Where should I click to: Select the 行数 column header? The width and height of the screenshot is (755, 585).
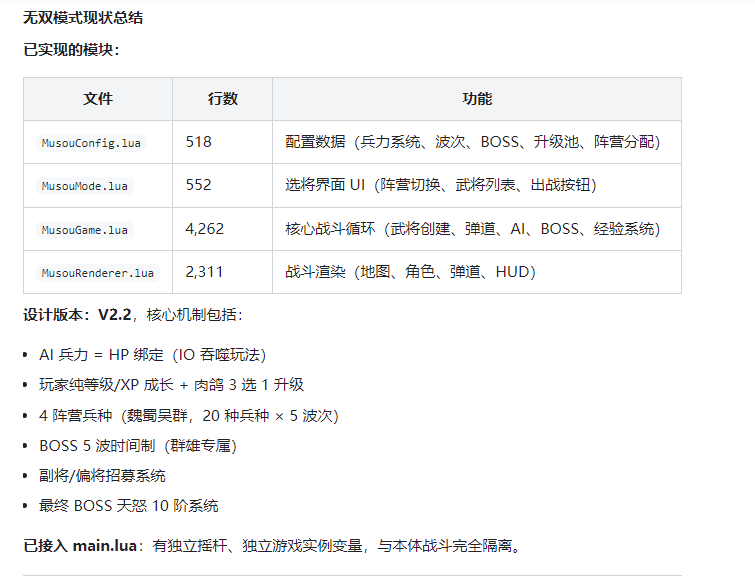[x=222, y=99]
